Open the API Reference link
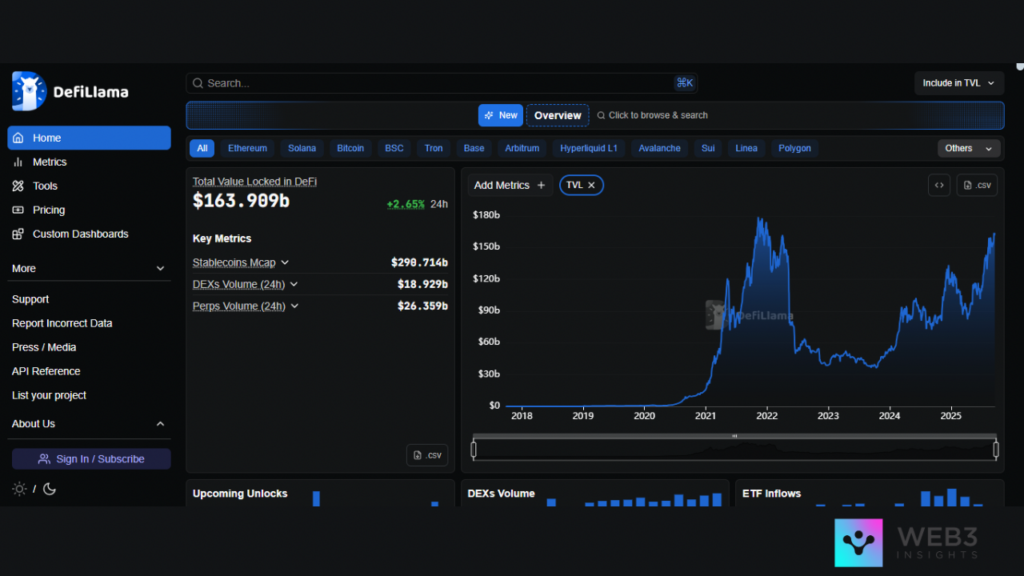The width and height of the screenshot is (1024, 576). coord(46,371)
